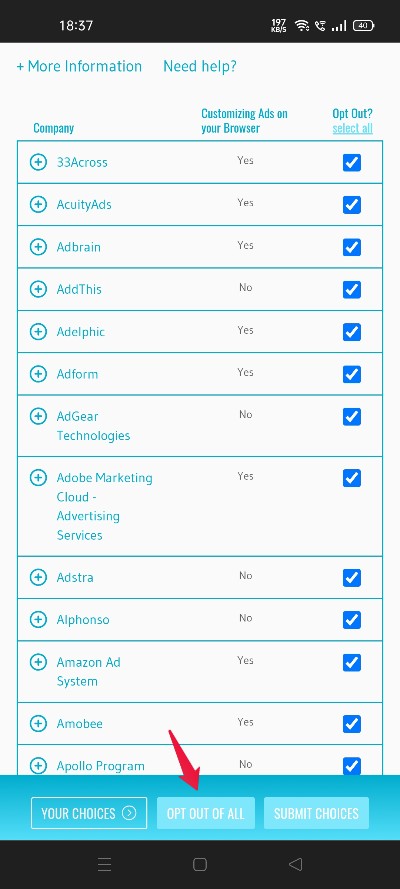Open the Need help? link
This screenshot has height=889, width=400.
pyautogui.click(x=200, y=66)
